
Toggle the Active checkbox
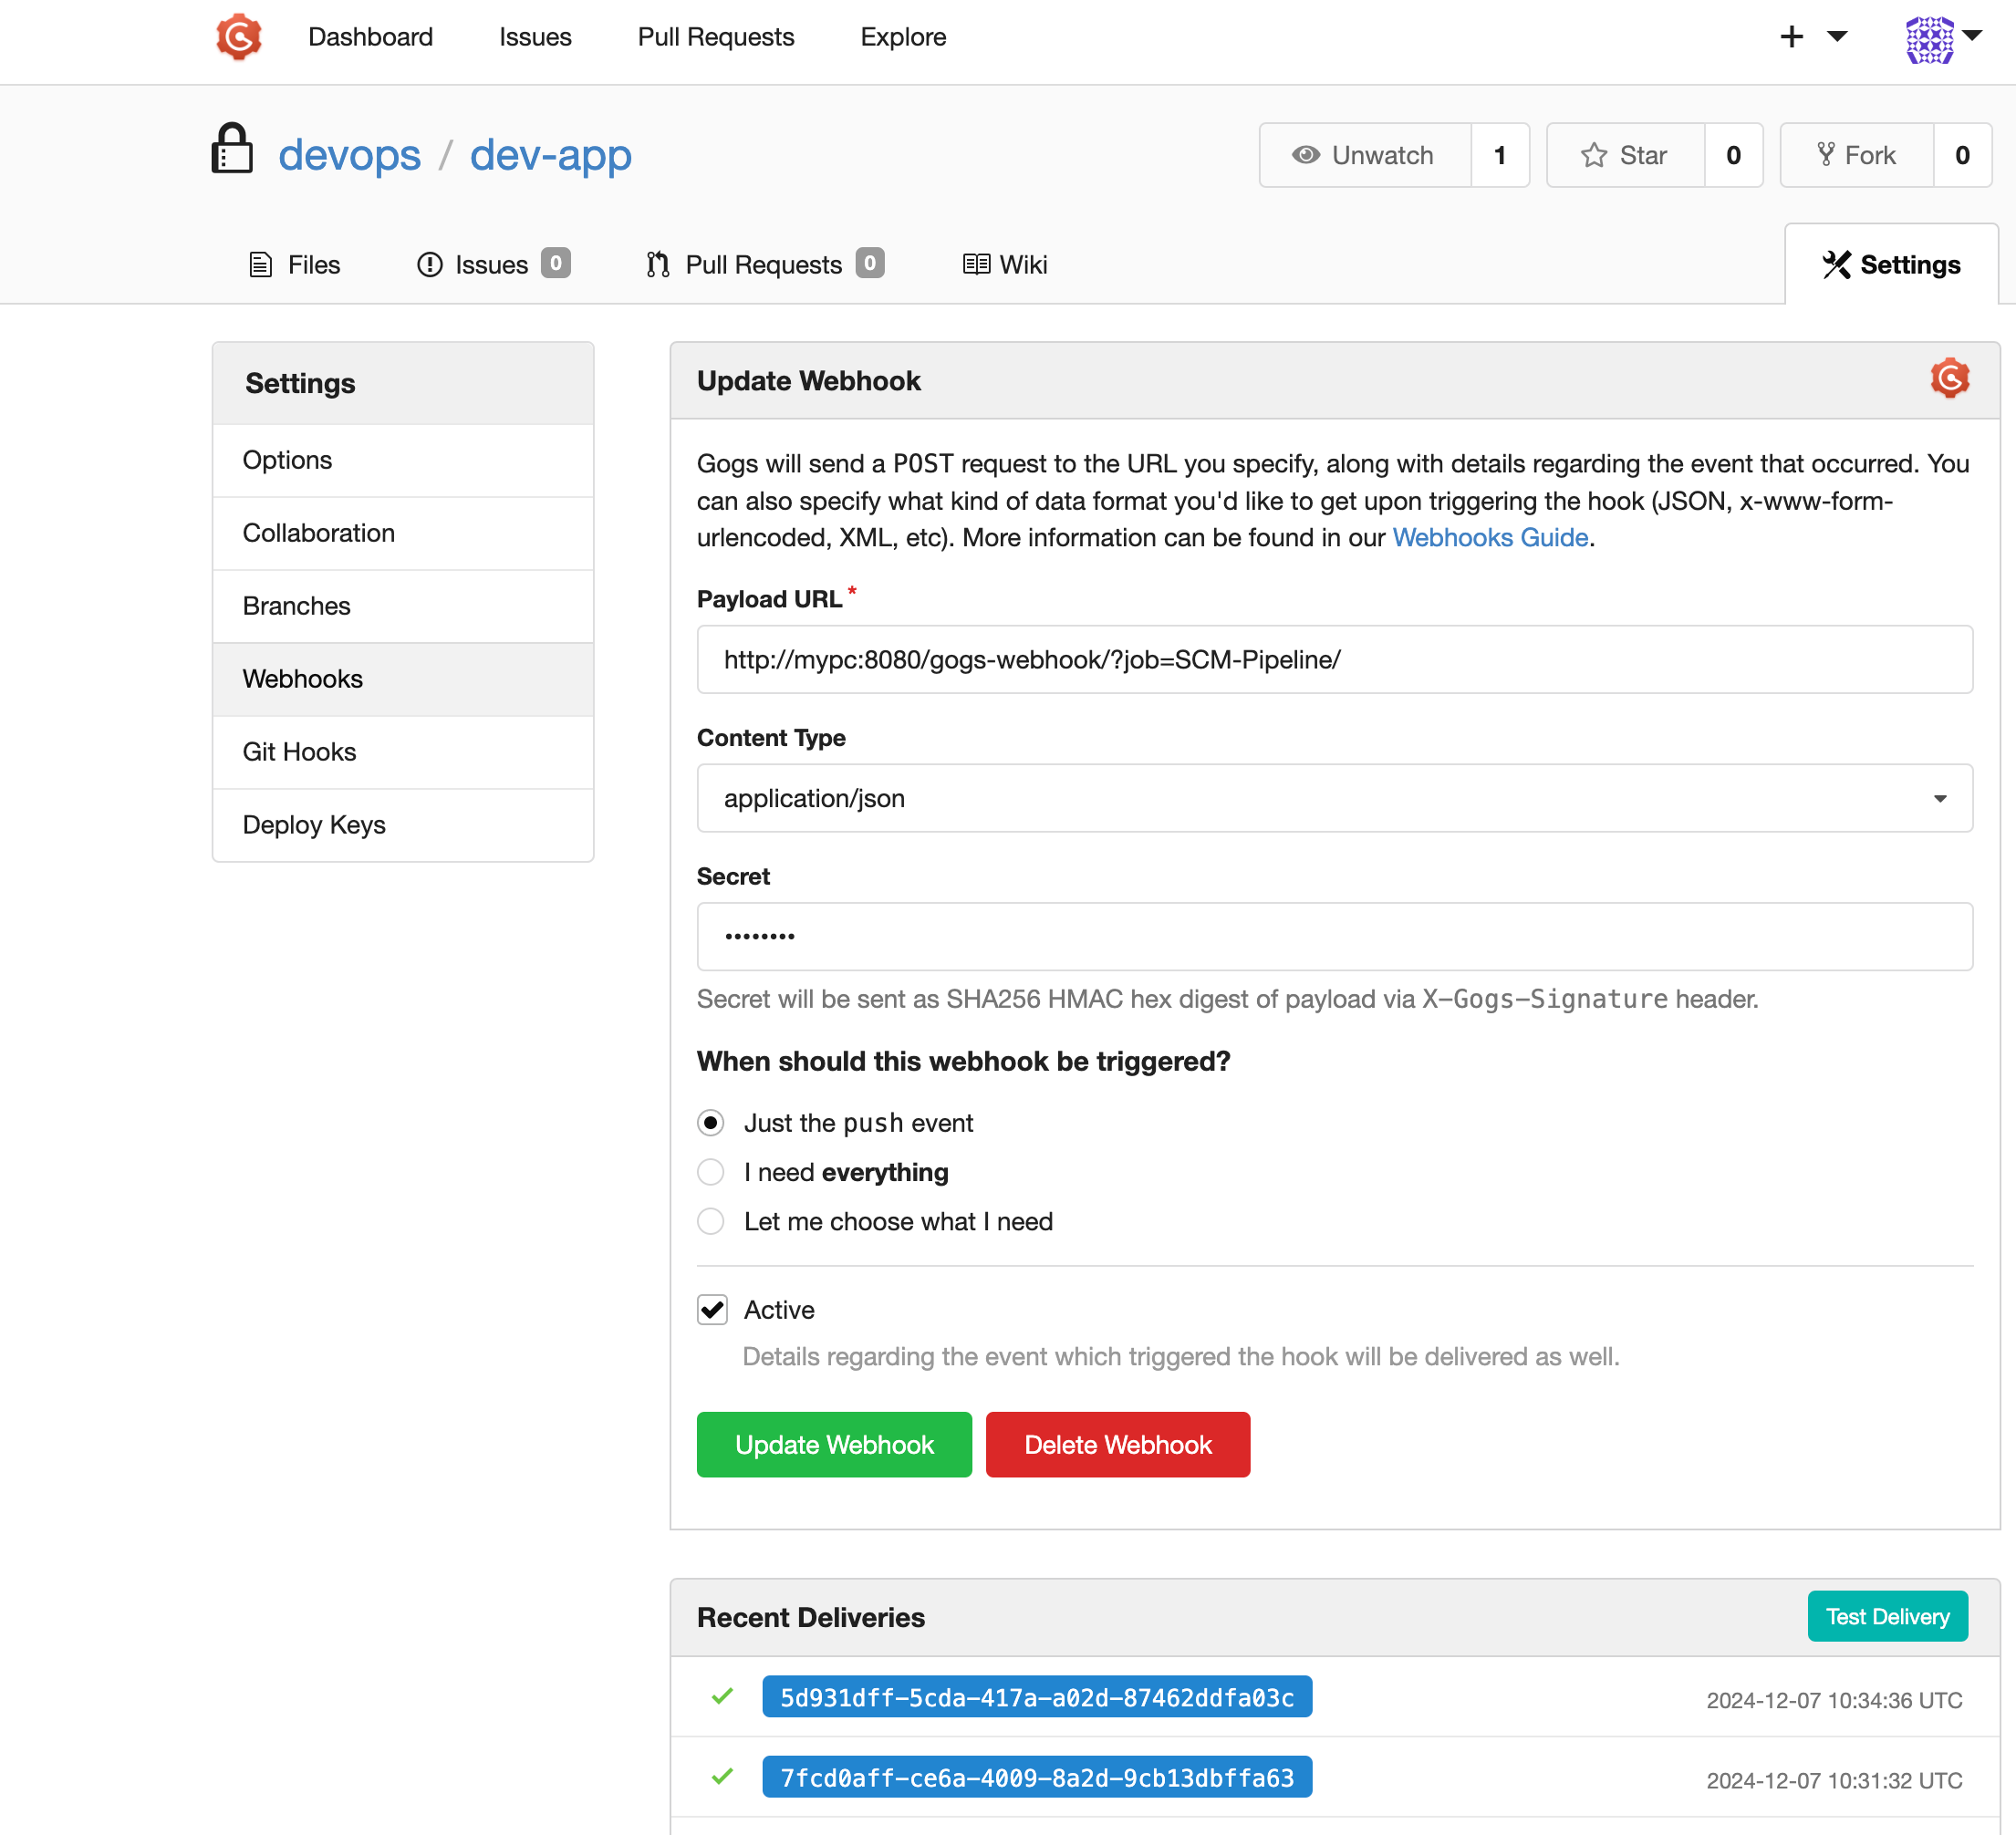click(712, 1310)
